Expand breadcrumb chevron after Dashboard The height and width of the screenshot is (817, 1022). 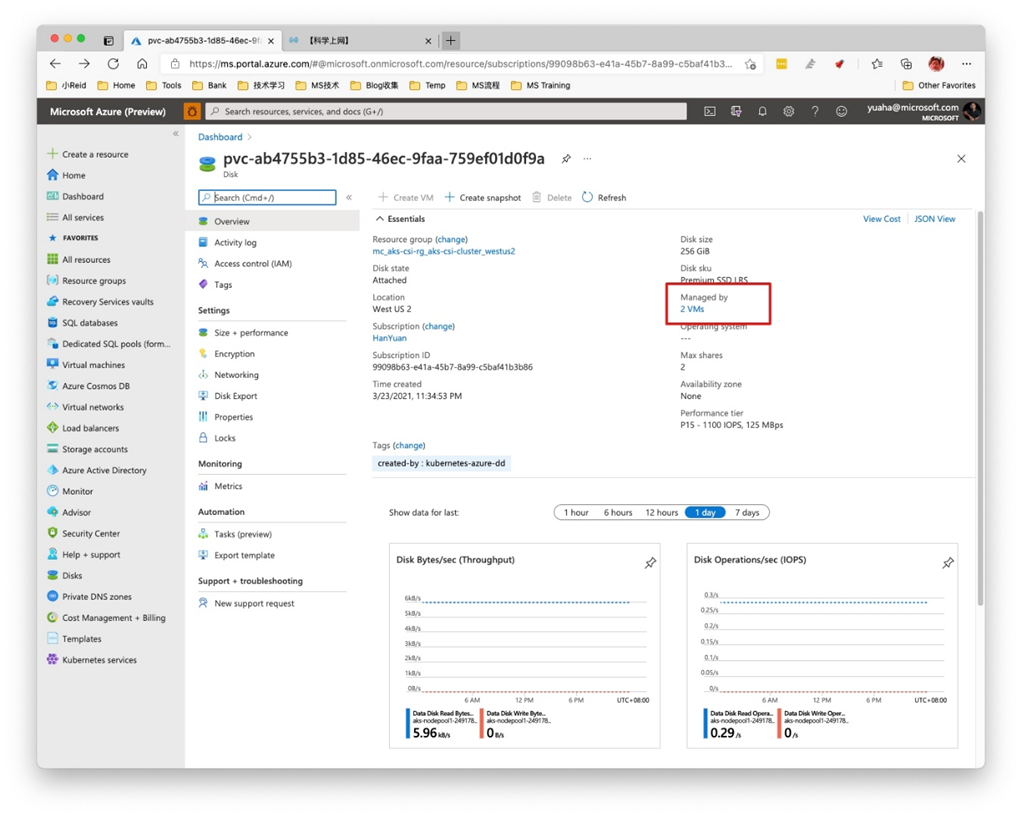[x=250, y=137]
